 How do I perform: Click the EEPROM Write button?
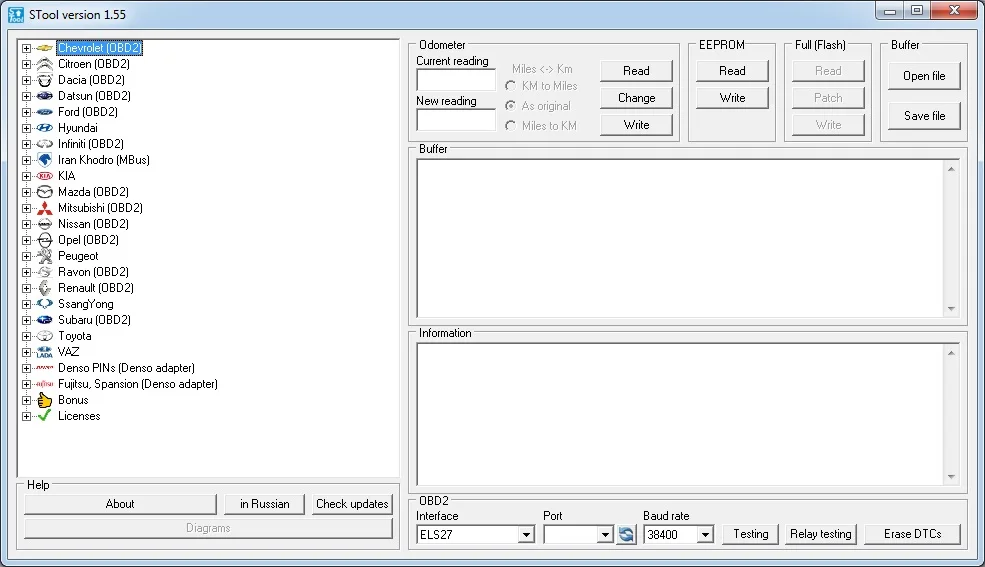pyautogui.click(x=732, y=98)
